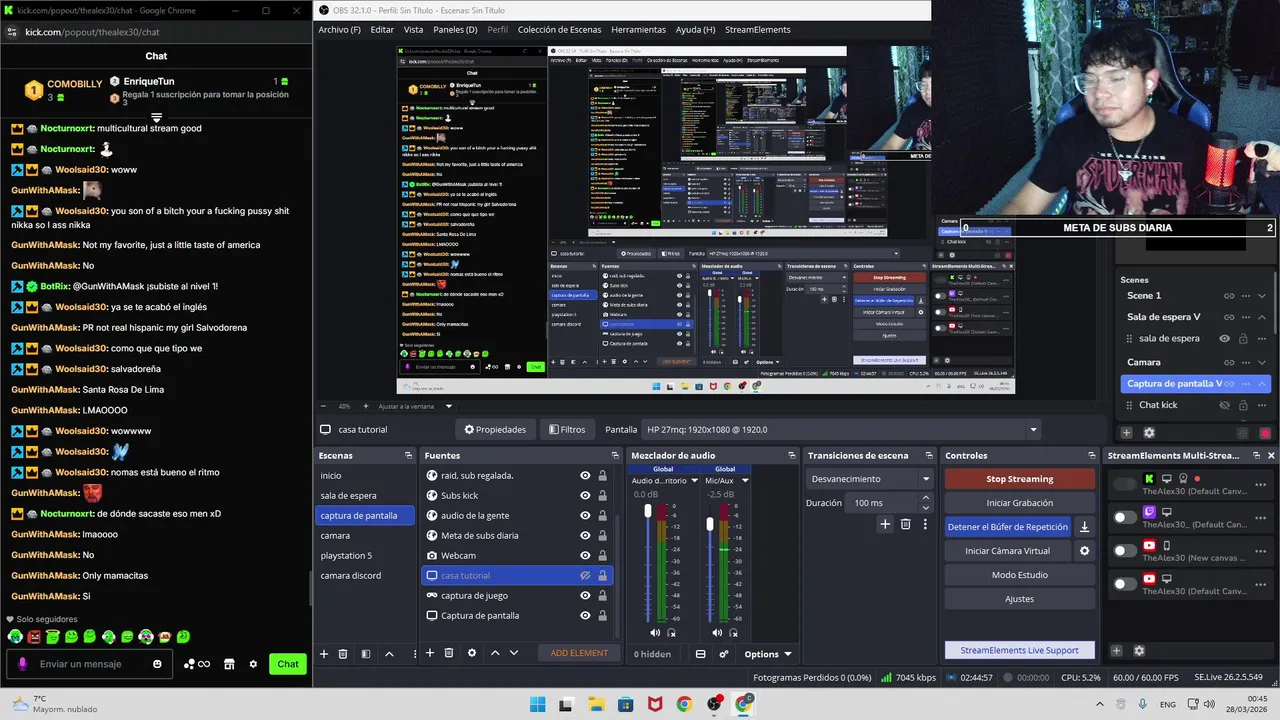The height and width of the screenshot is (720, 1280).
Task: Remove selected source with Fuentes trash icon
Action: pos(450,653)
